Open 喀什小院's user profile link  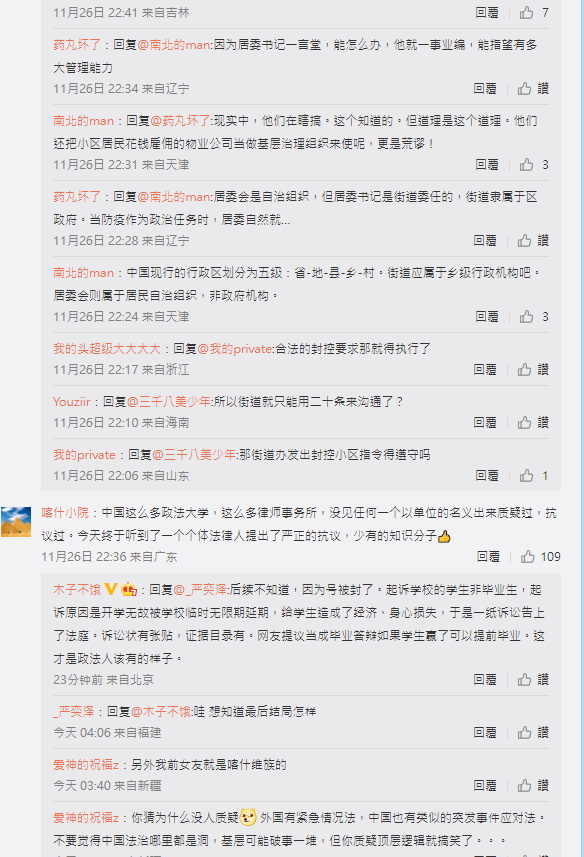(x=65, y=513)
